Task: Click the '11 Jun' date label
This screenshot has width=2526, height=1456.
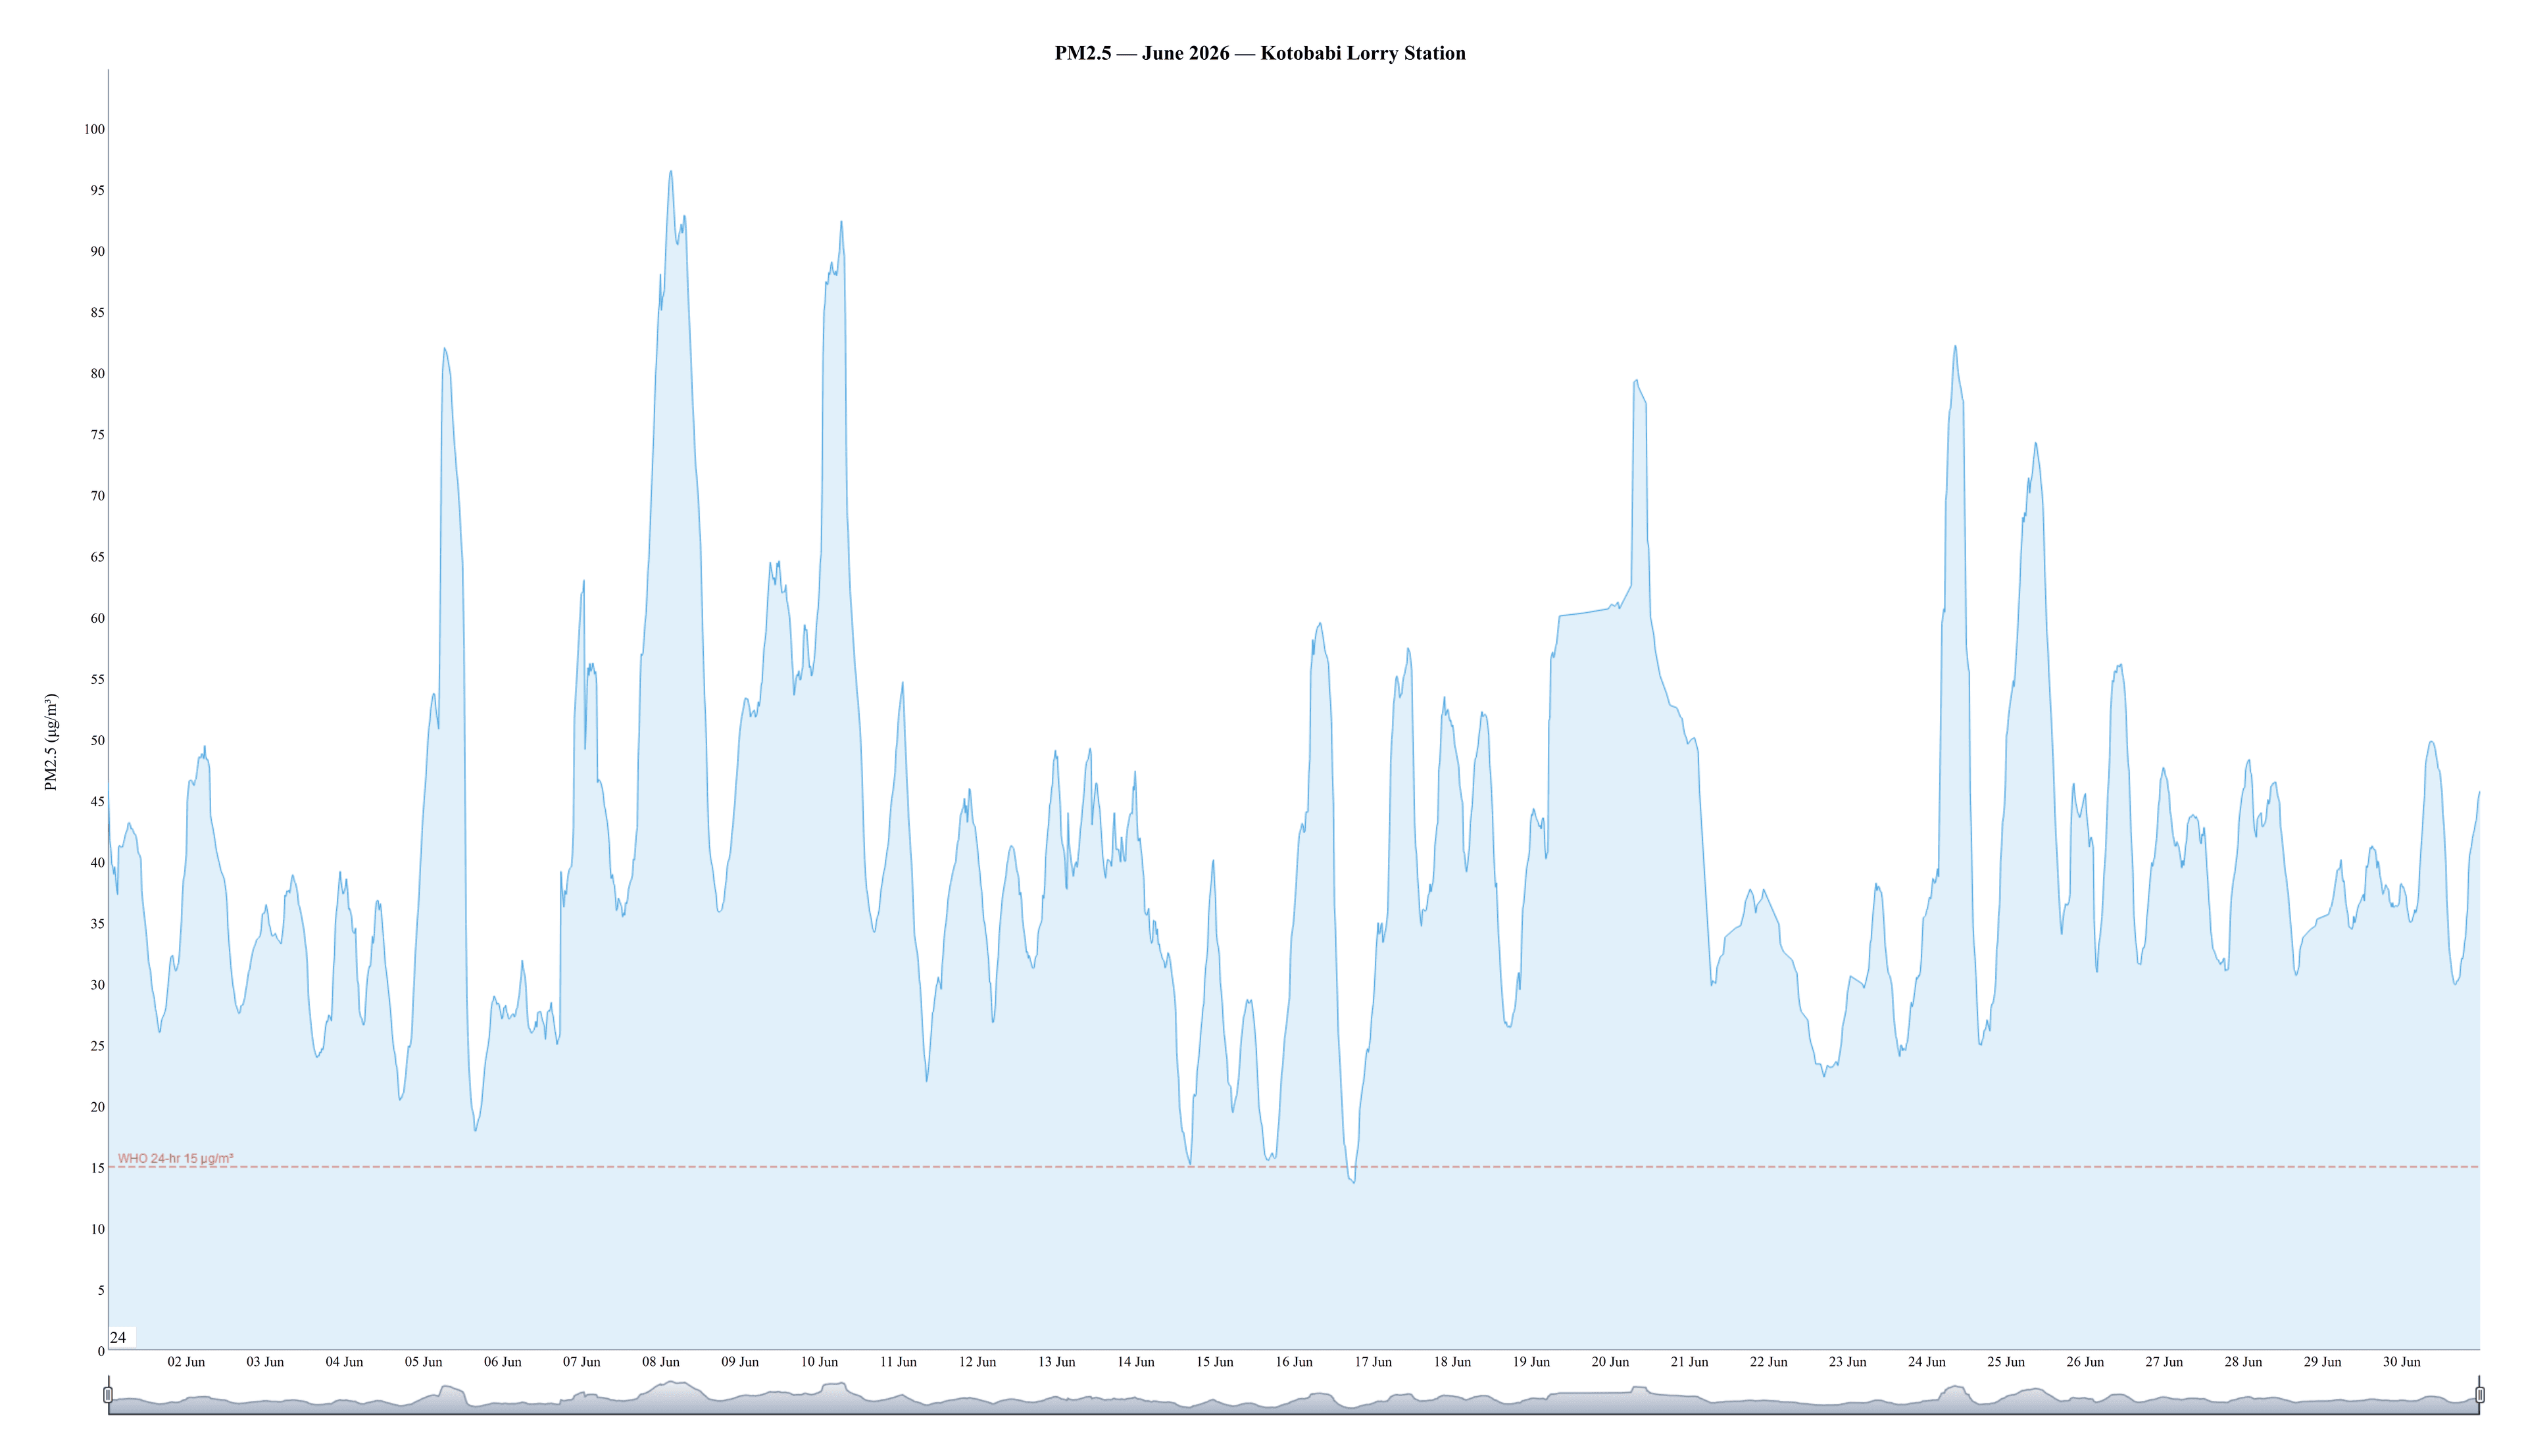Action: pyautogui.click(x=898, y=1362)
